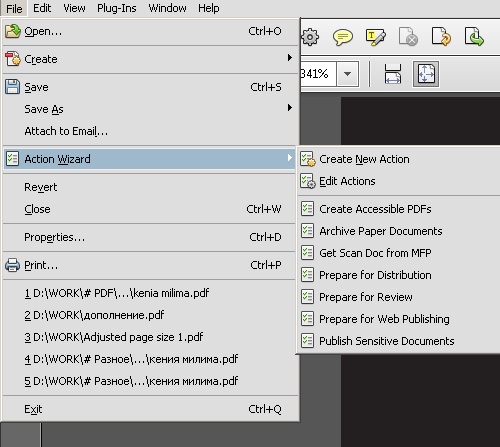Click the Create New Action icon

307,159
